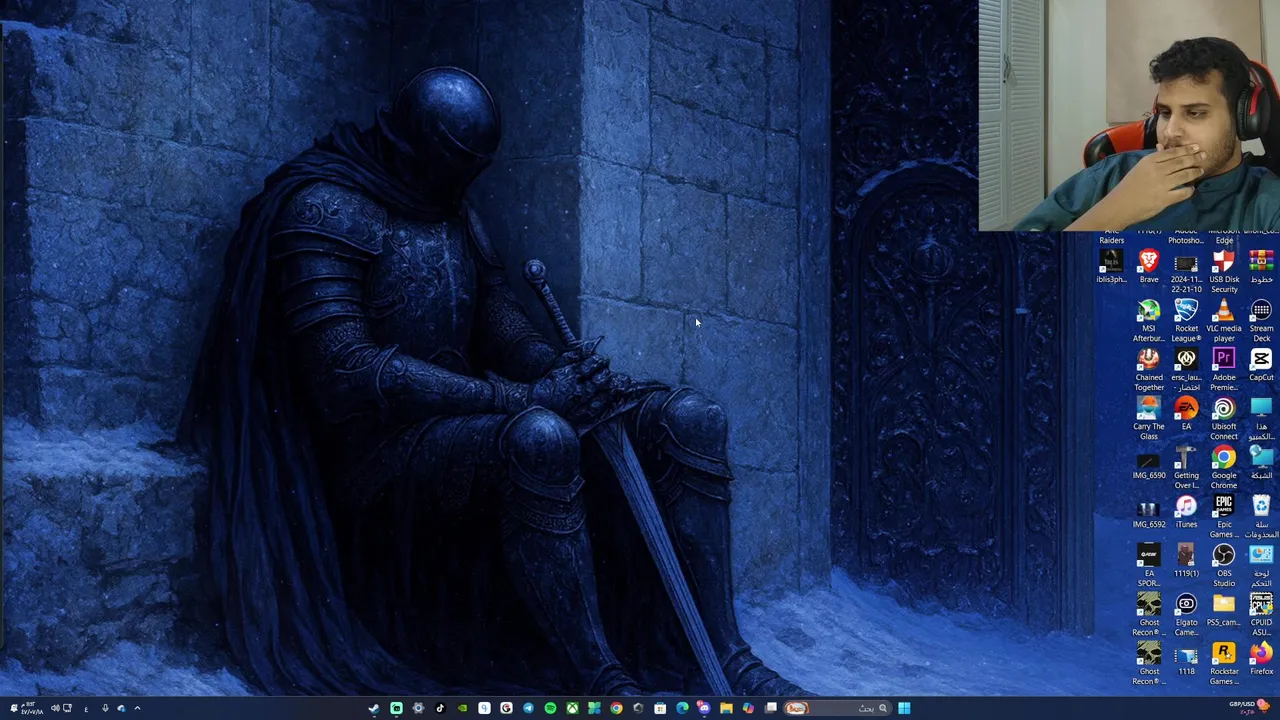Select the OBS Studio desktop icon
This screenshot has height=720, width=1280.
pos(1224,565)
